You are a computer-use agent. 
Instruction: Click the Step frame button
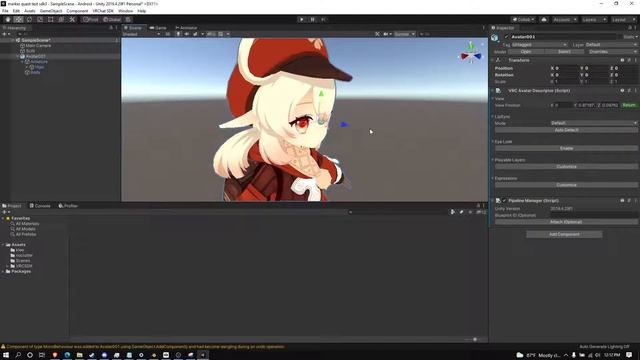click(x=323, y=20)
